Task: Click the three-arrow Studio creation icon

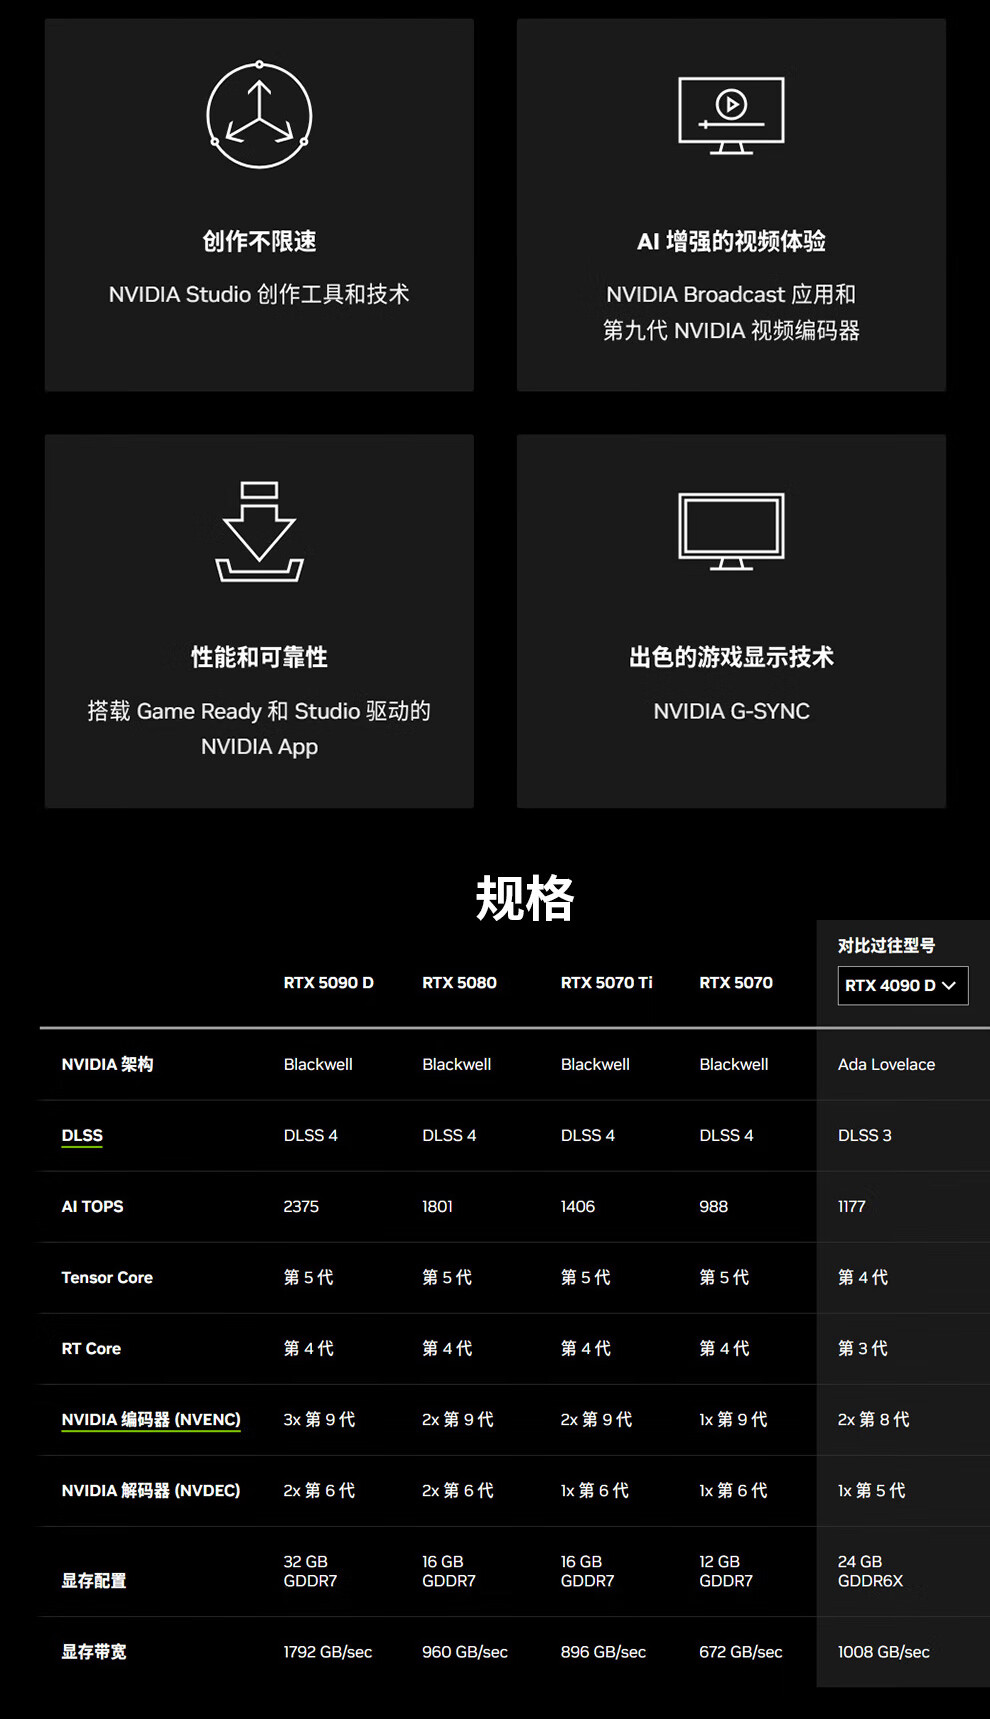Action: point(259,115)
